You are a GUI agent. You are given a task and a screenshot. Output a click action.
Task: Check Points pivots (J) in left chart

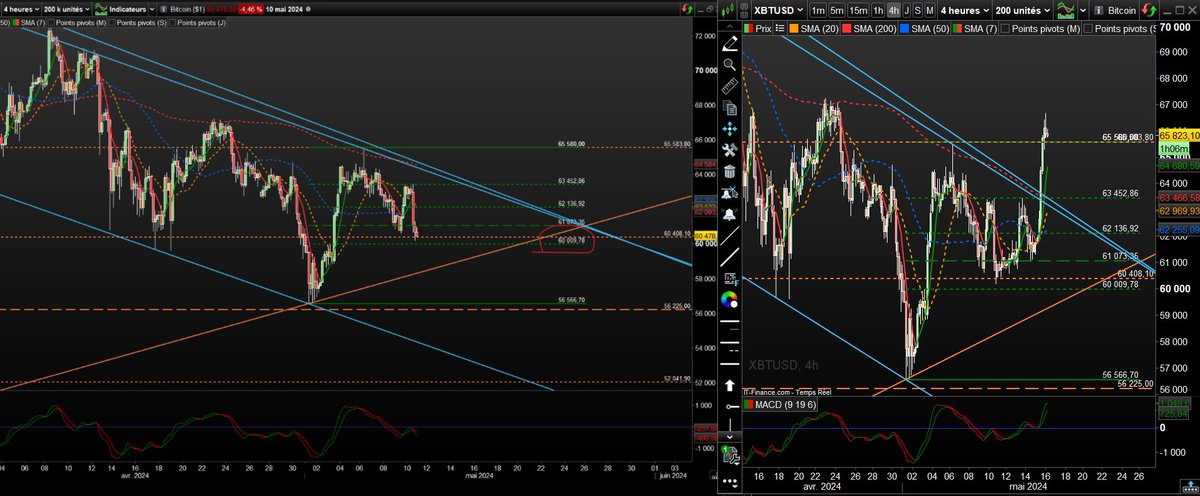[173, 23]
